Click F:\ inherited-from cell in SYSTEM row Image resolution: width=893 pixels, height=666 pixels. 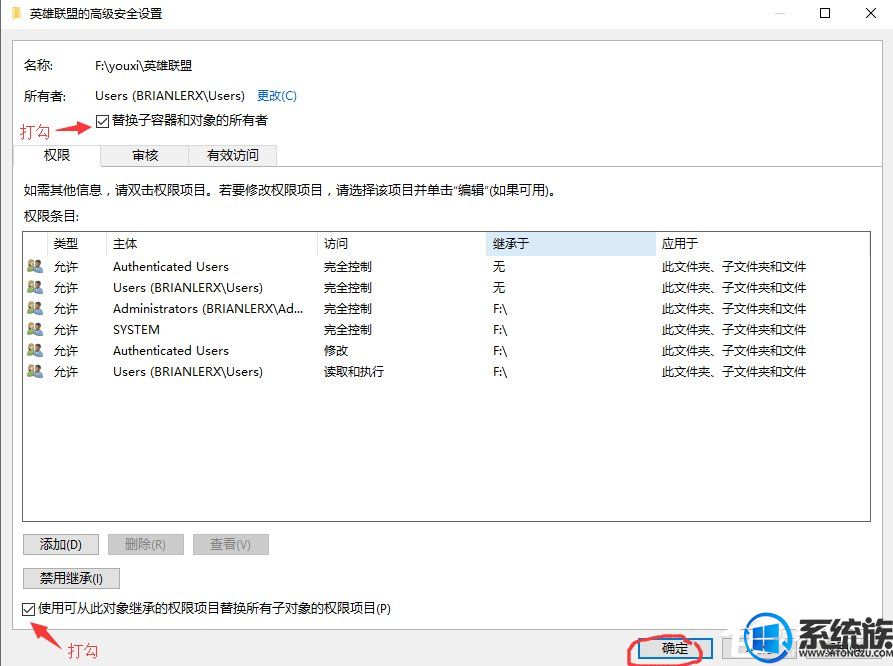click(x=499, y=330)
